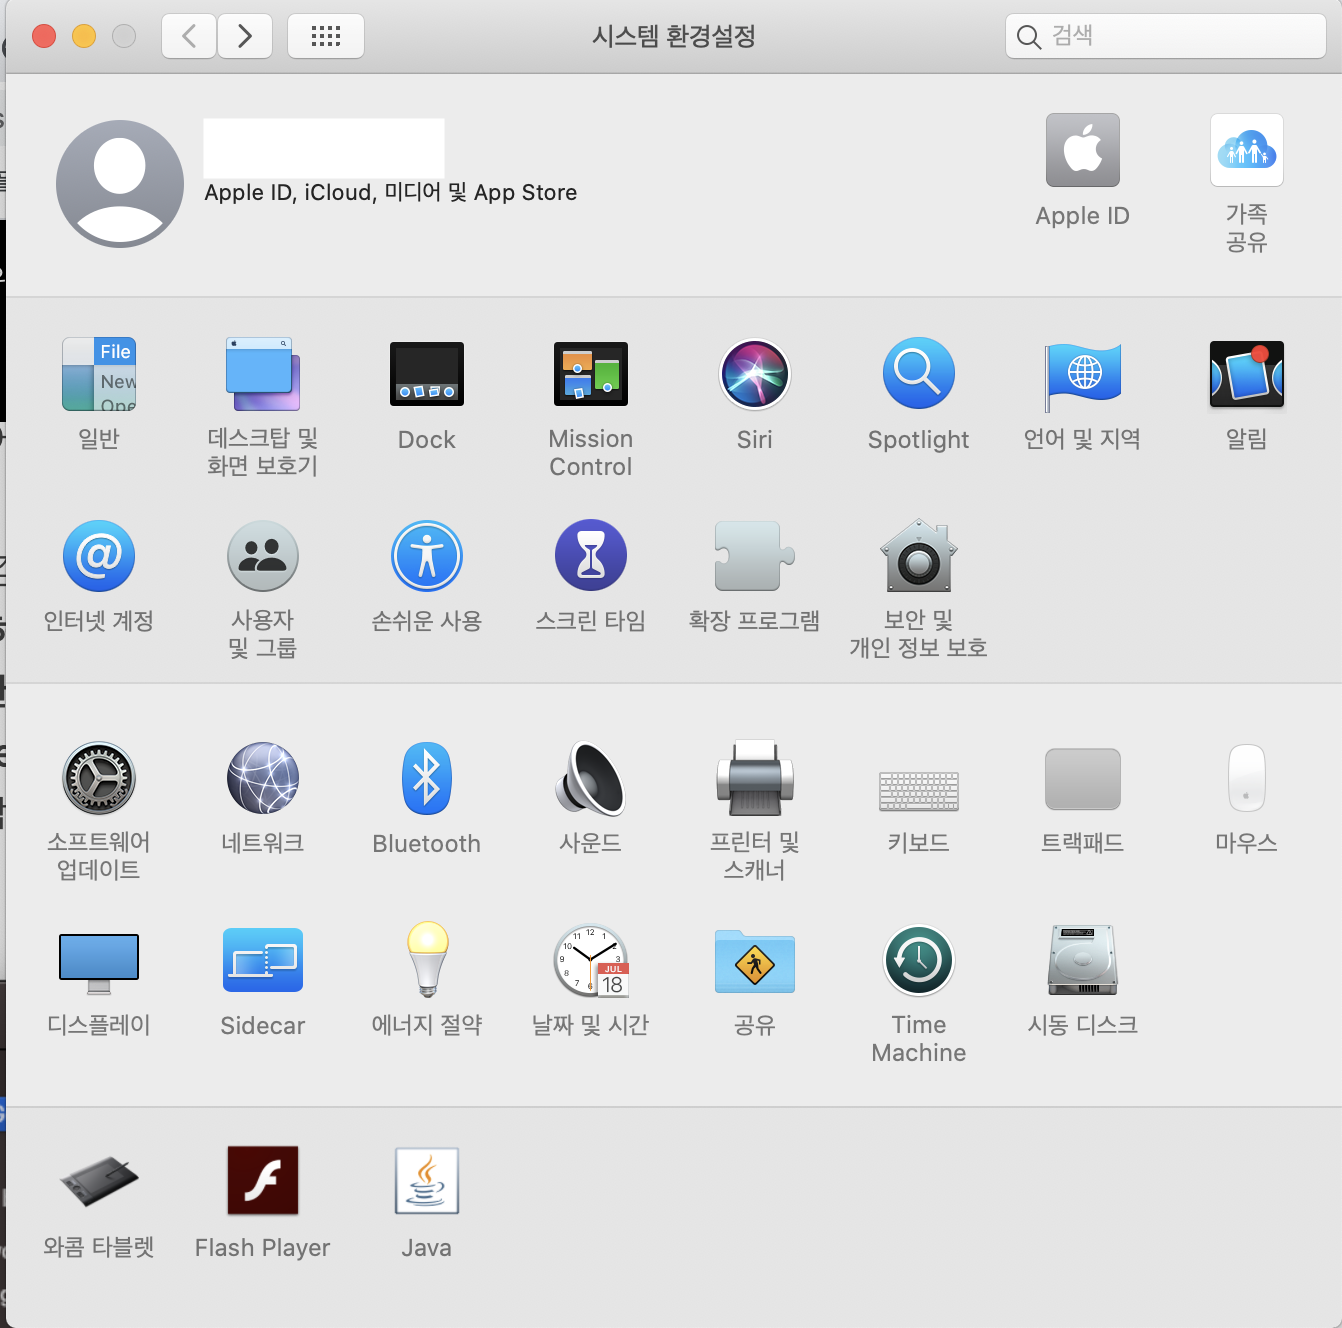Open the Java control panel

(427, 1181)
